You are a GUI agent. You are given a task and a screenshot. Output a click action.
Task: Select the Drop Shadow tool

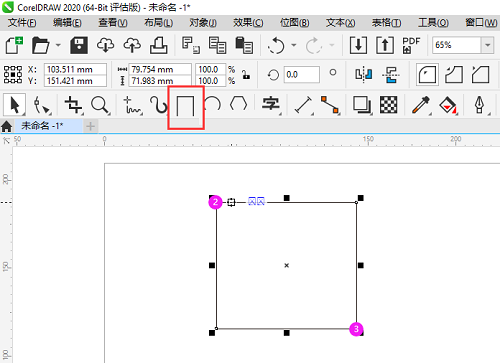pyautogui.click(x=362, y=105)
